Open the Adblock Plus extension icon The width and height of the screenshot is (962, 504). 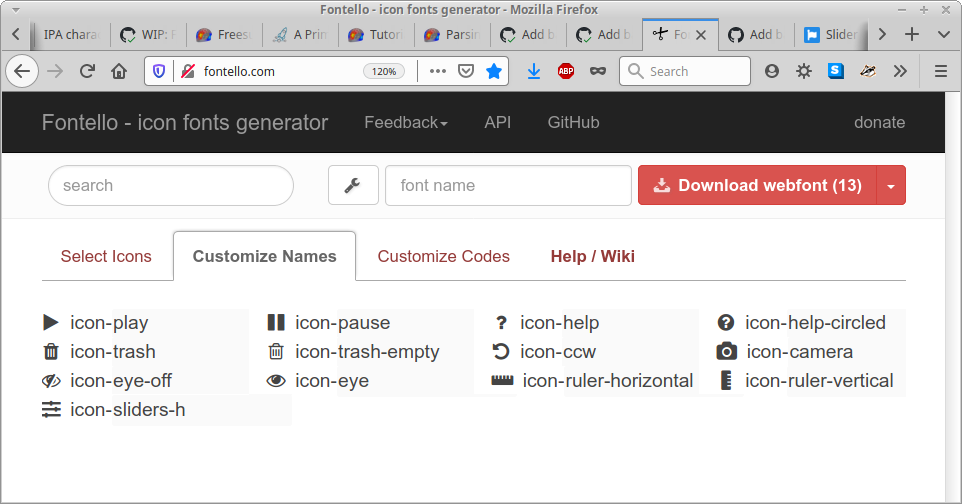click(566, 72)
